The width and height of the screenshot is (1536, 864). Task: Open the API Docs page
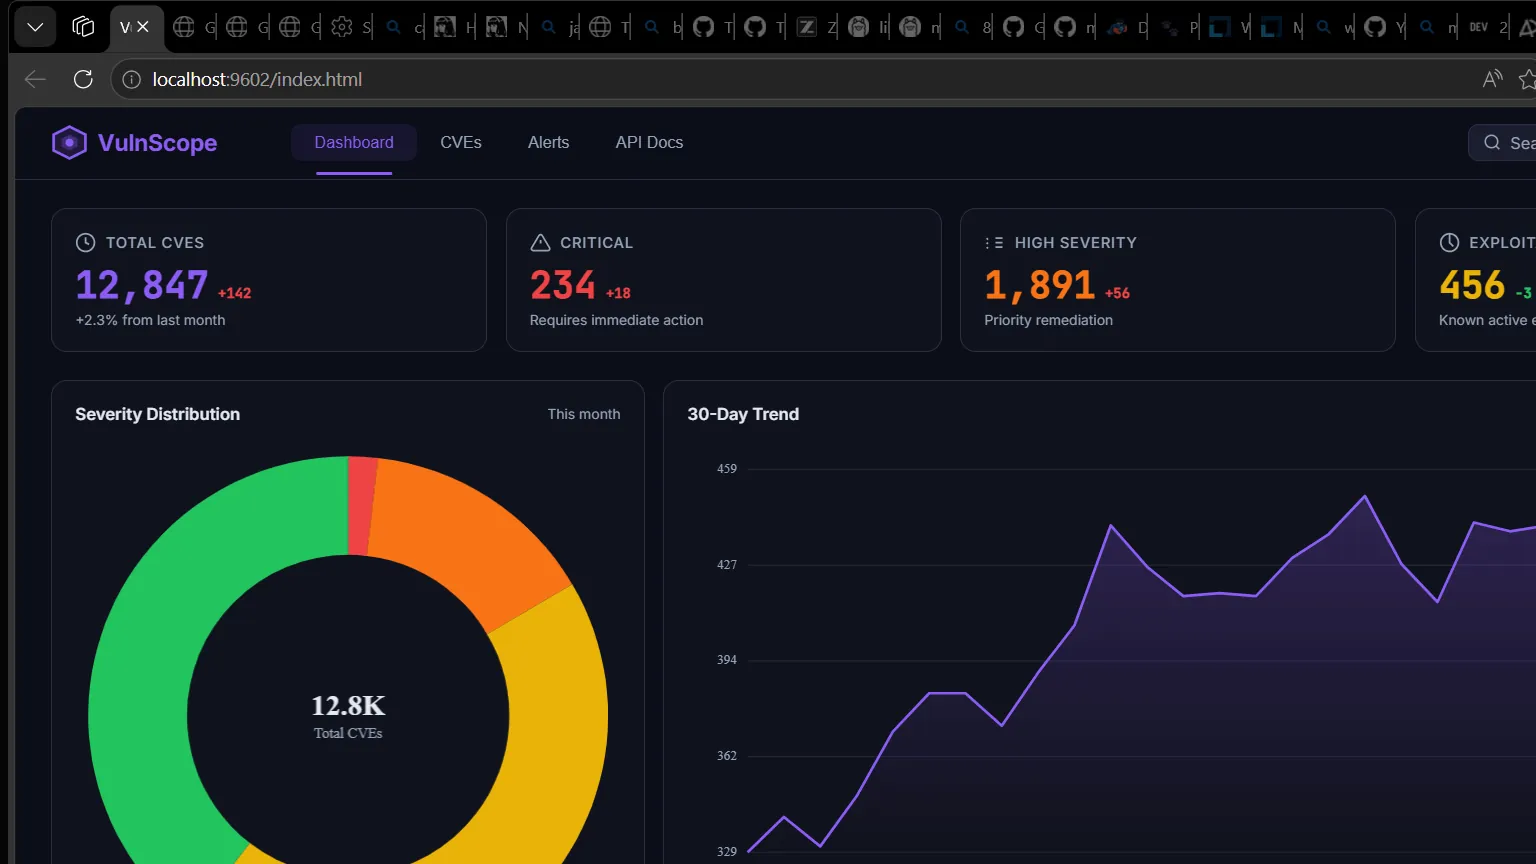click(649, 143)
